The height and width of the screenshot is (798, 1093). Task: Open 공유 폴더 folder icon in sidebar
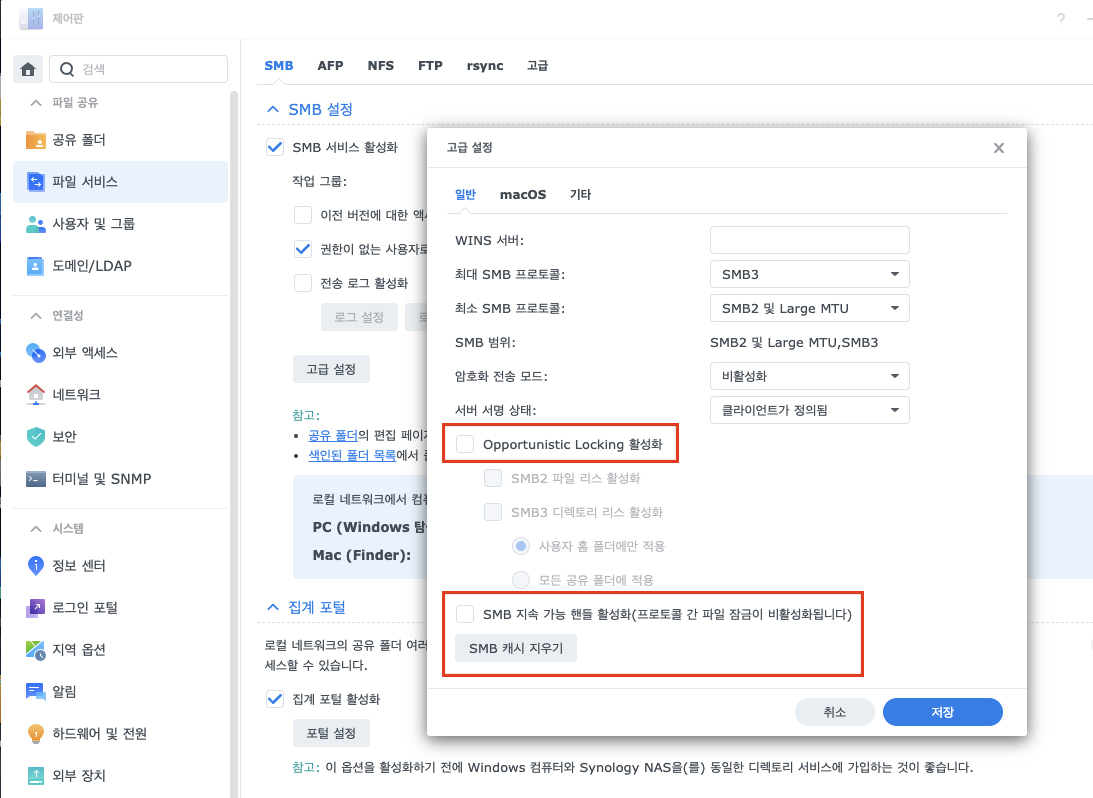pyautogui.click(x=36, y=140)
